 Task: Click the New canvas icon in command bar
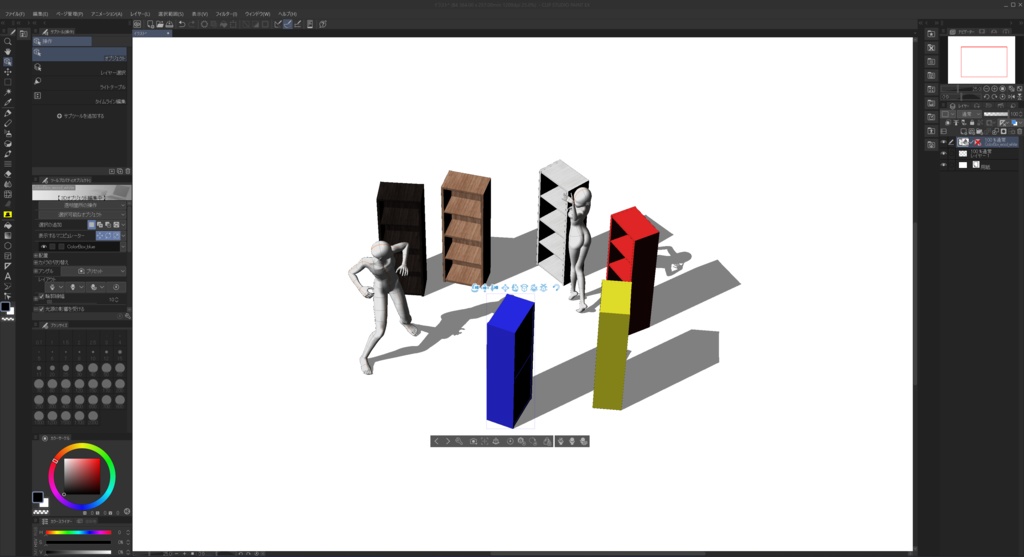[150, 24]
